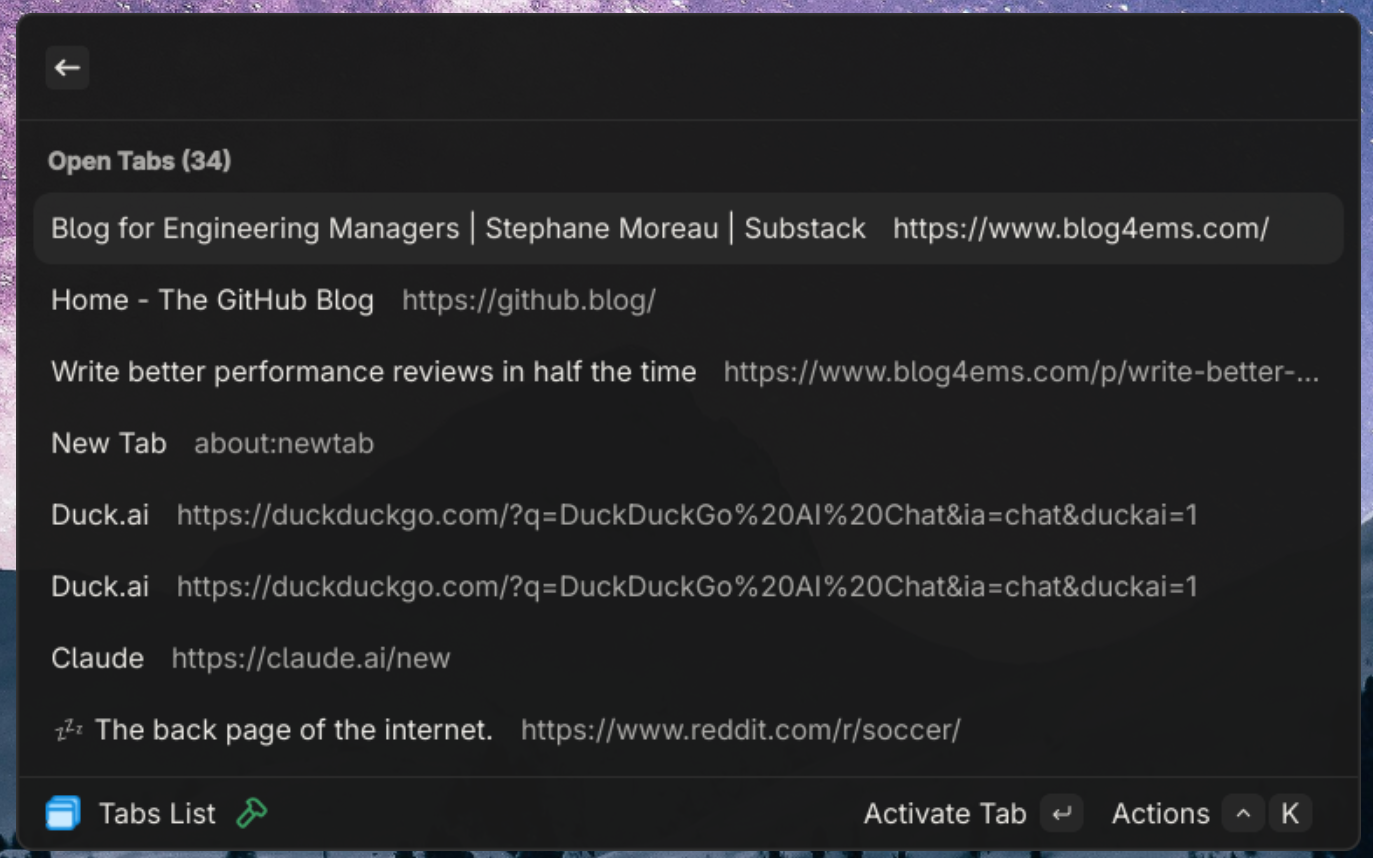Image resolution: width=1373 pixels, height=858 pixels.
Task: Click the https://github.blog/ URL text
Action: (x=529, y=300)
